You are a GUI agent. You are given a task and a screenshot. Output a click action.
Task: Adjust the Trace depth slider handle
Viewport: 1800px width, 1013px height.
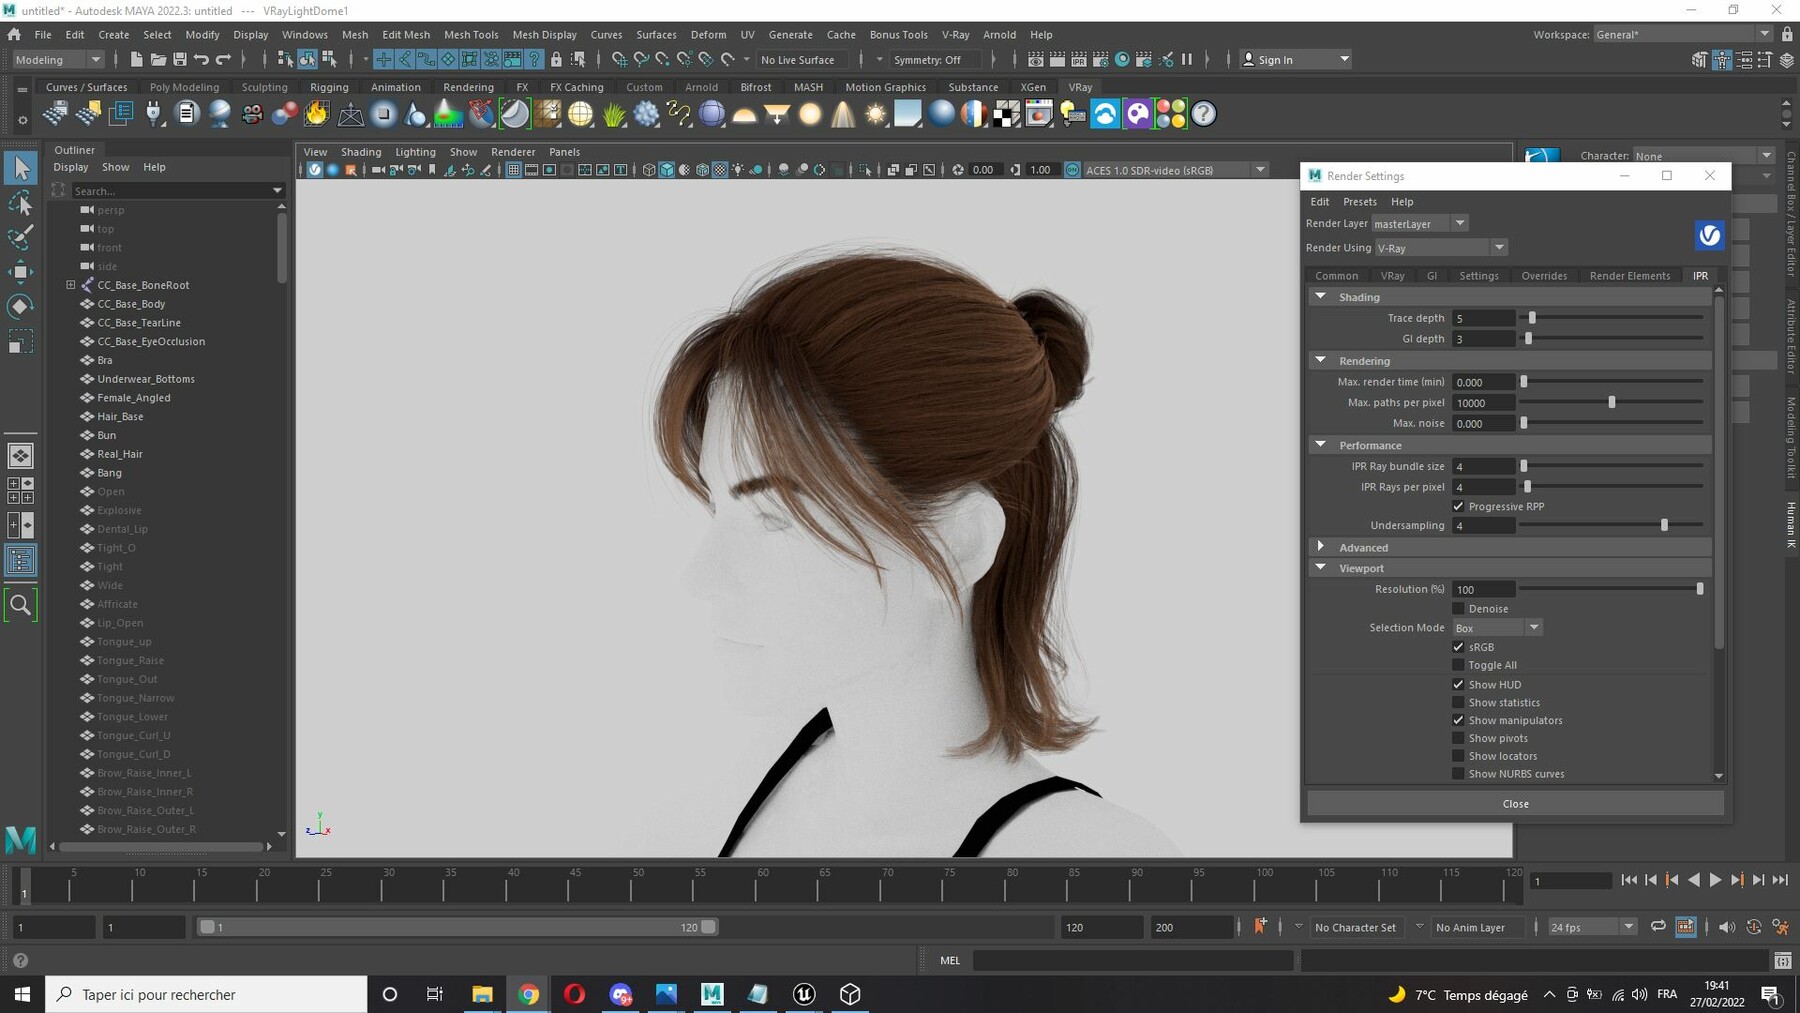point(1531,318)
